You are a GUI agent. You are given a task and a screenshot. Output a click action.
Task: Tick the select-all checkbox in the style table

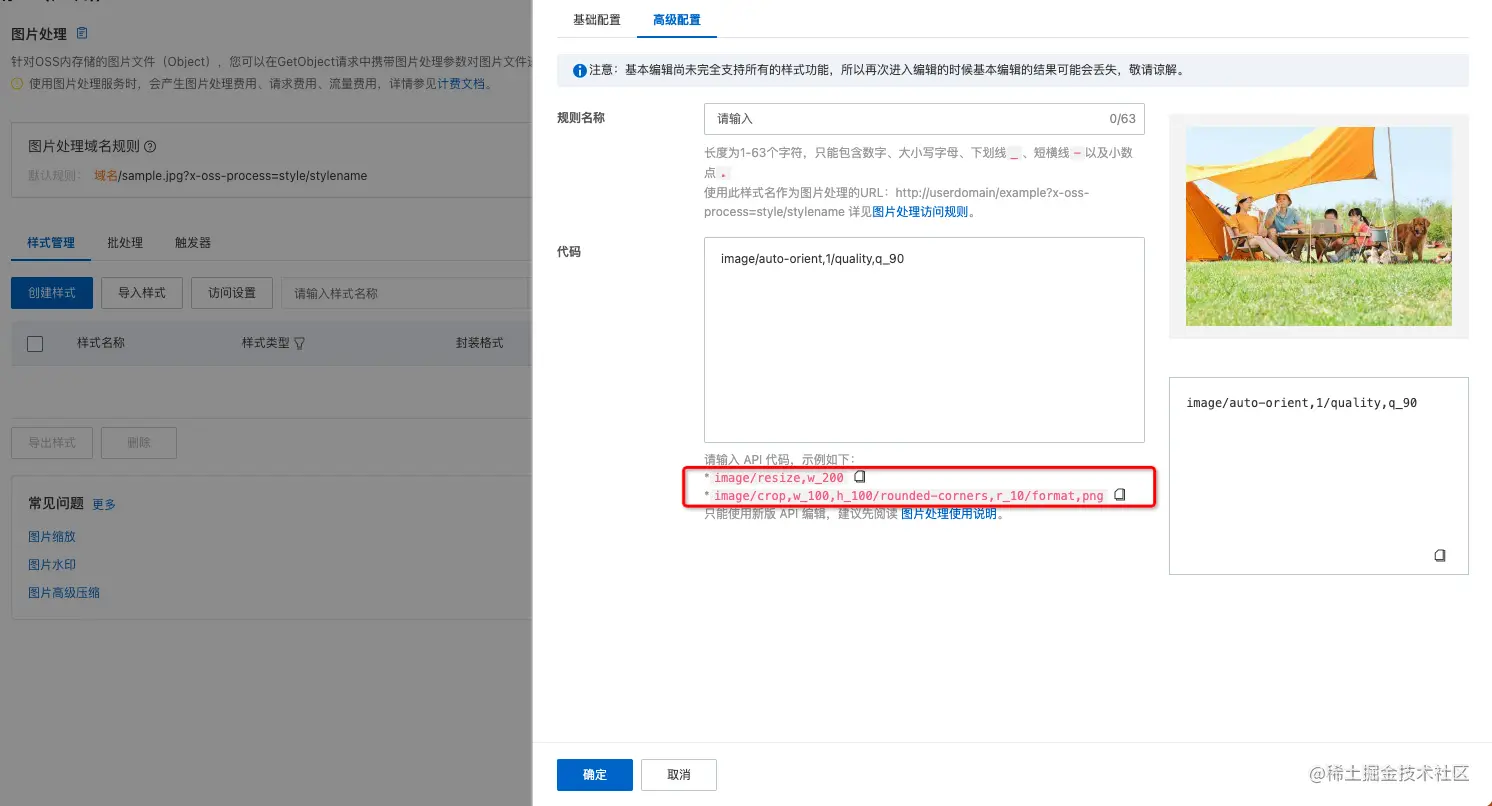point(35,344)
